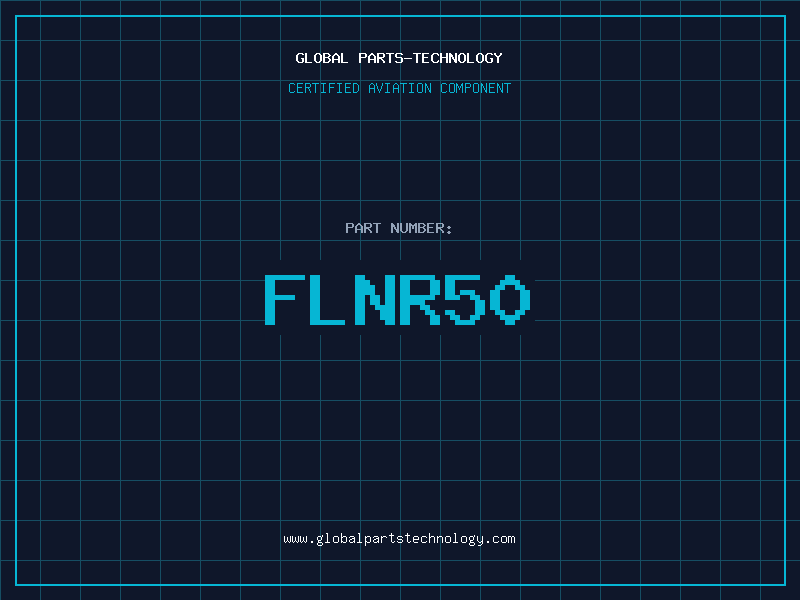
Task: Select the GLOBAL PARTS-TECHNOLOGY title text
Action: pyautogui.click(x=399, y=58)
